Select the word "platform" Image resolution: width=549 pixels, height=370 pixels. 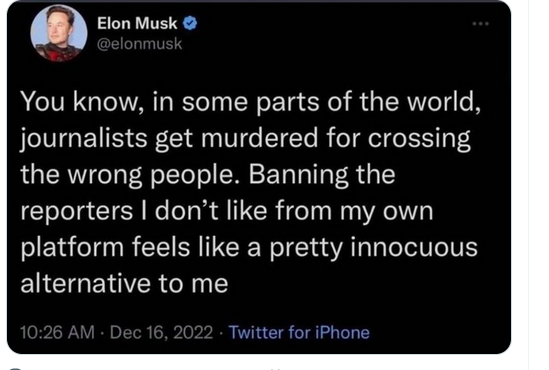(72, 247)
